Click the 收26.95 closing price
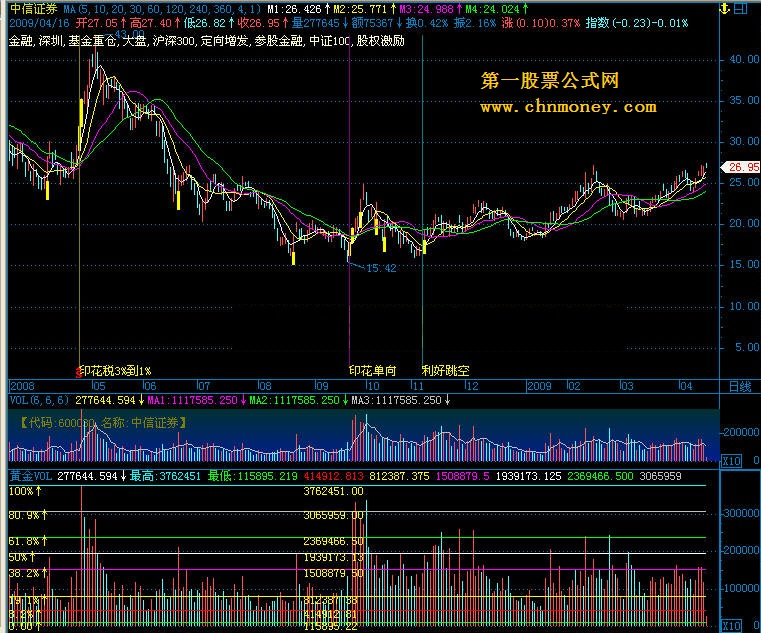The width and height of the screenshot is (761, 633). pyautogui.click(x=263, y=23)
